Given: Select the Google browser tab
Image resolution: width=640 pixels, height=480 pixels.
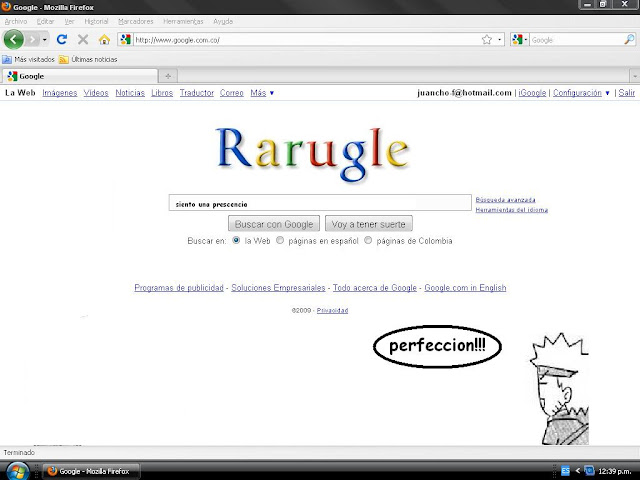Looking at the screenshot, I should pyautogui.click(x=80, y=76).
